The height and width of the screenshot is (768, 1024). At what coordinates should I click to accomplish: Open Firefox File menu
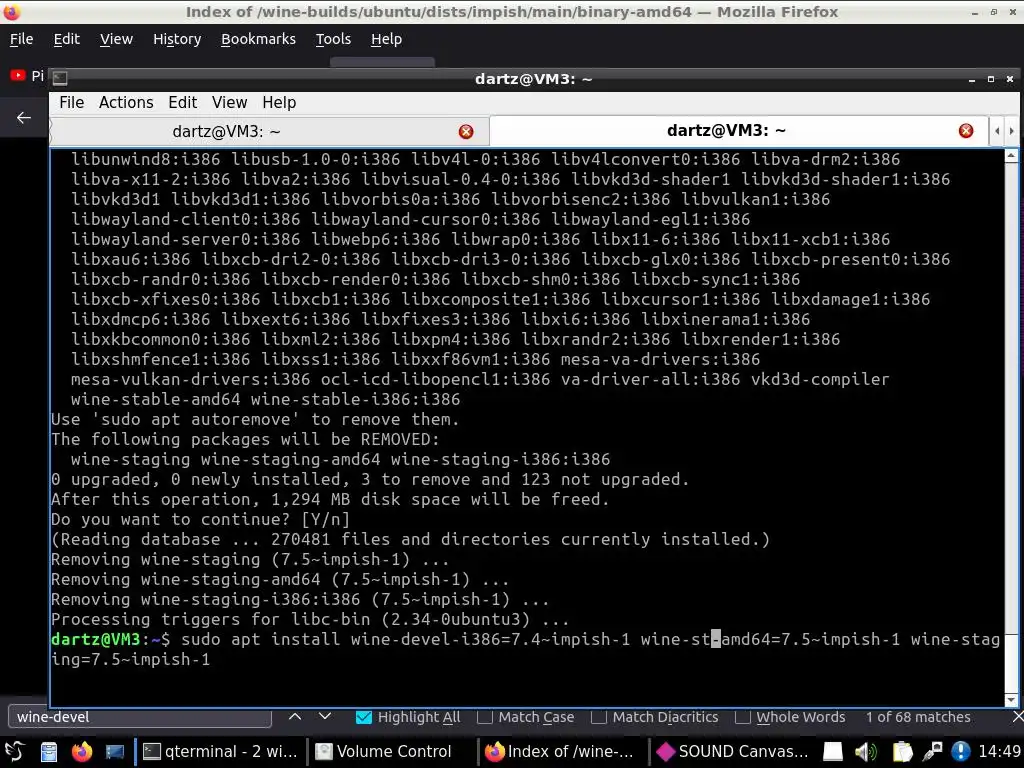21,39
